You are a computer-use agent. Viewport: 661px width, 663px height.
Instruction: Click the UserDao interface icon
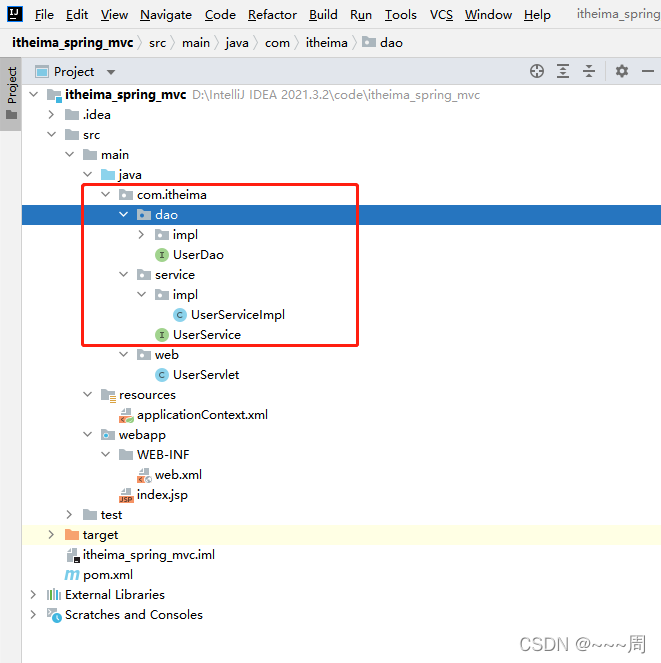(x=162, y=255)
